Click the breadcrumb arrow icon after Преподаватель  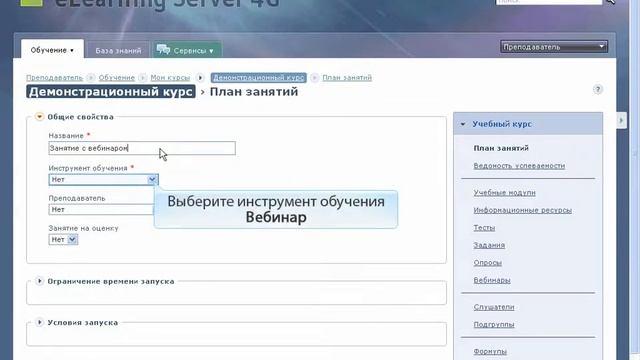[x=91, y=78]
